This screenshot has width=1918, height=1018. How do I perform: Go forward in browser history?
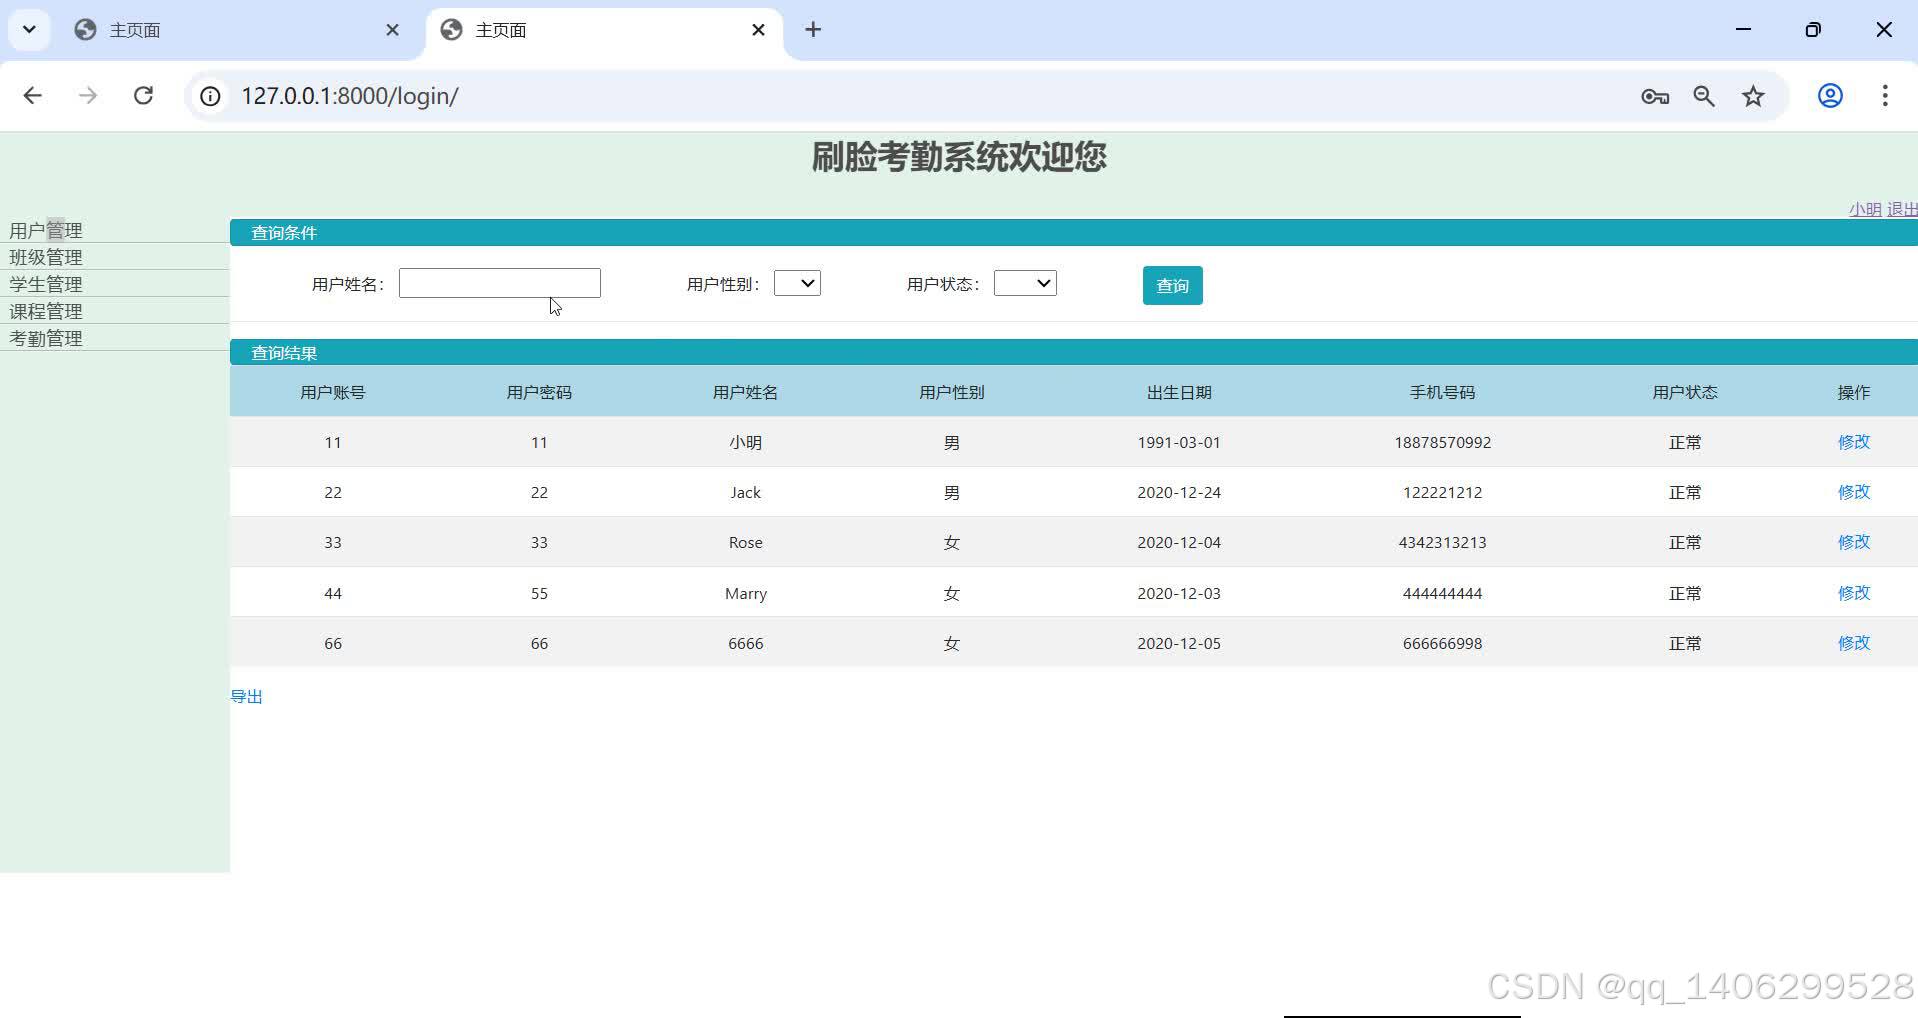[x=88, y=96]
